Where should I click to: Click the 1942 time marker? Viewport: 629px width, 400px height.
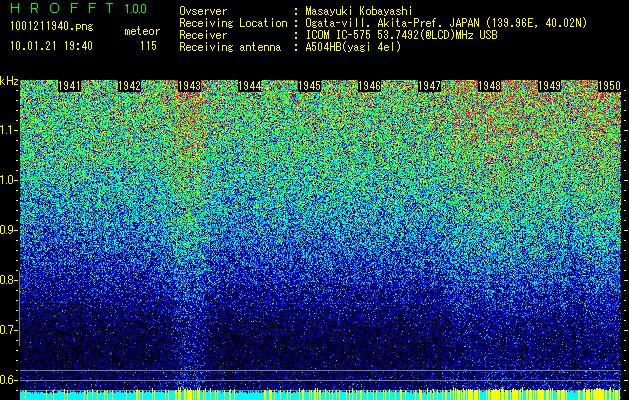pyautogui.click(x=130, y=86)
